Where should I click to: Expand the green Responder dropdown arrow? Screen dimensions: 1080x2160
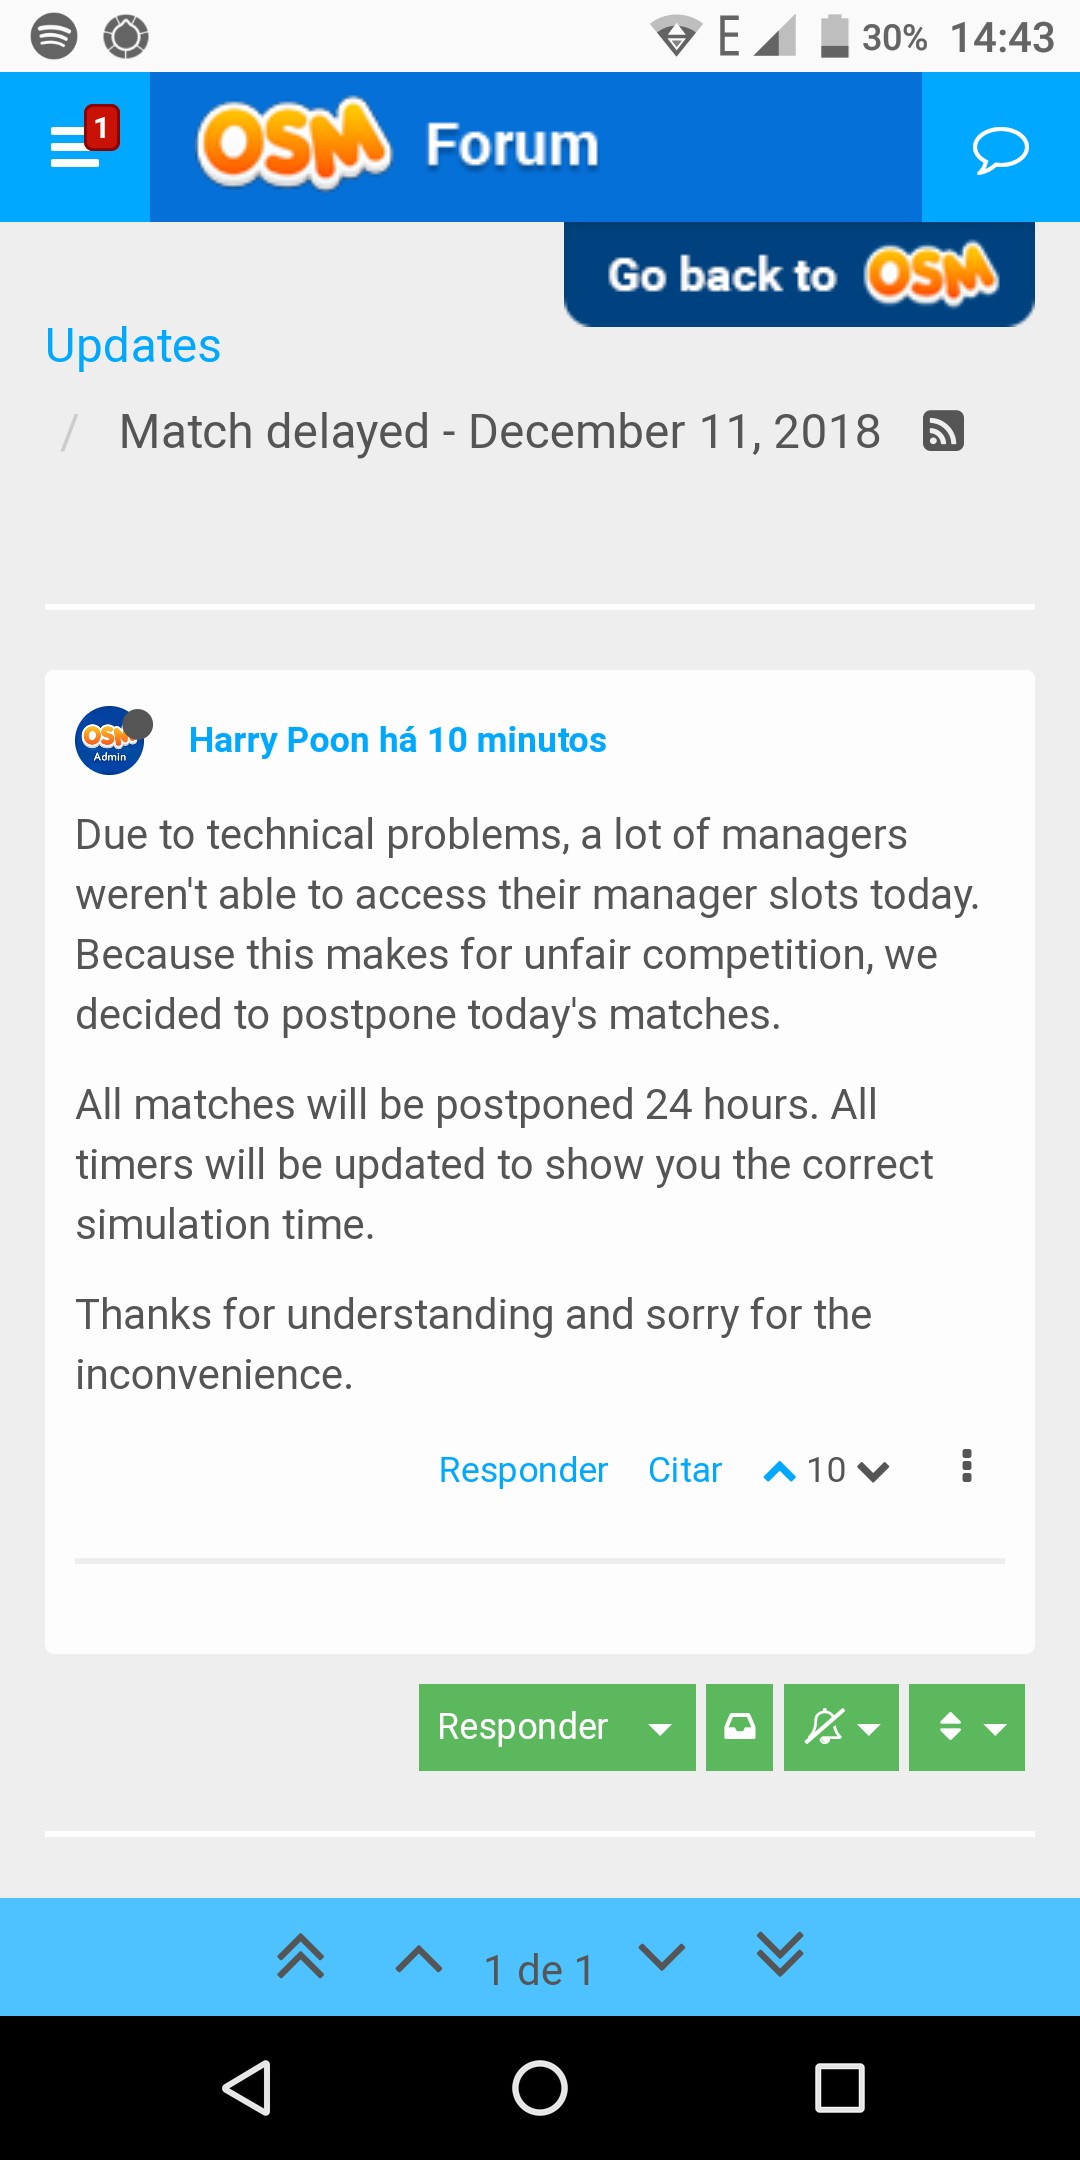[660, 1728]
